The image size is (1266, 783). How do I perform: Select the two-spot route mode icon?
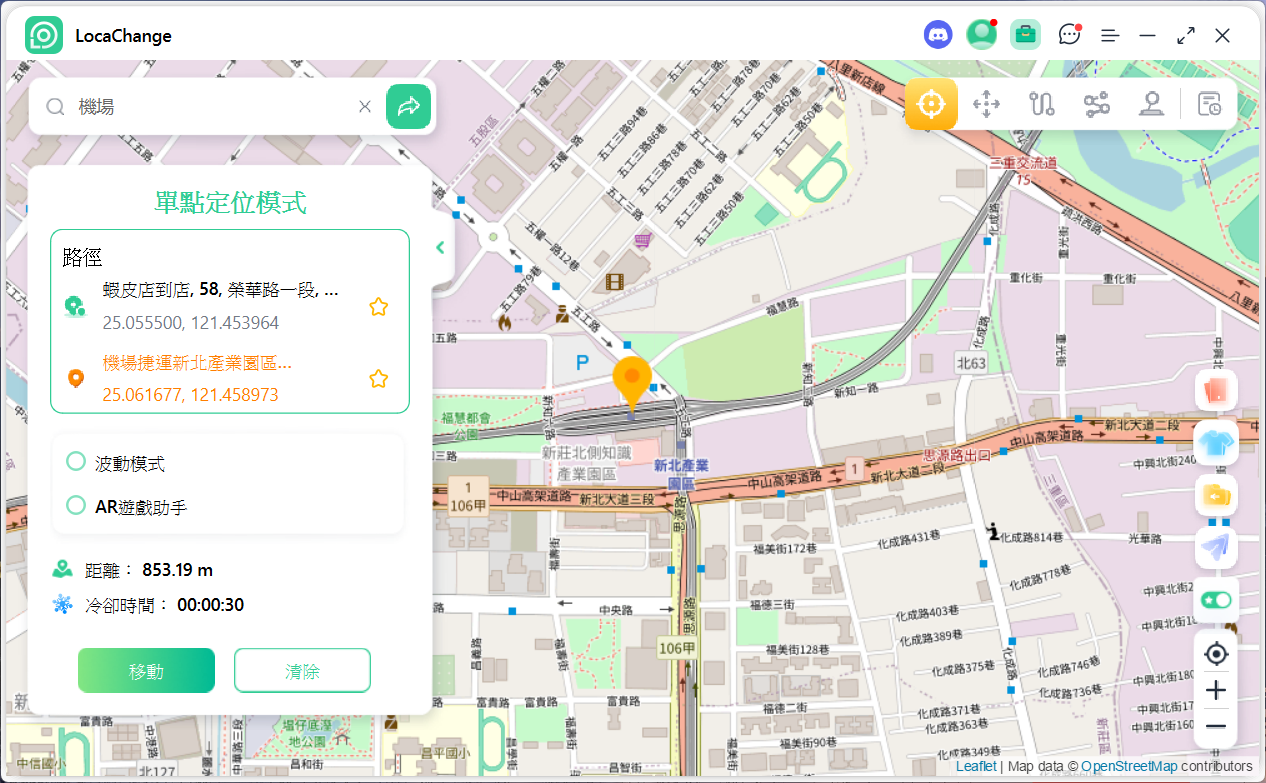pos(1042,104)
